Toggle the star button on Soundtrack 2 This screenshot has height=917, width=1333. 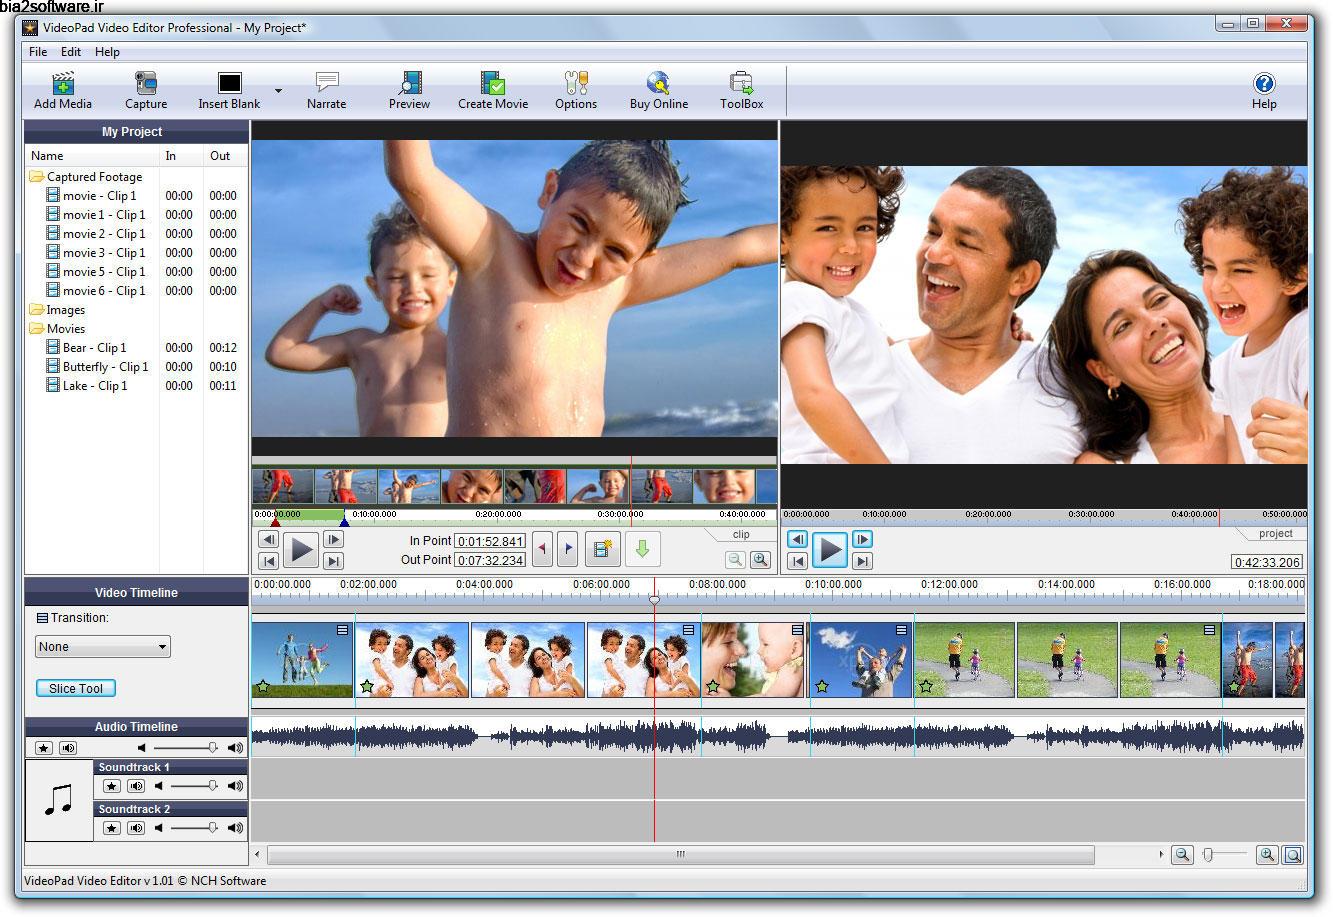(x=110, y=828)
